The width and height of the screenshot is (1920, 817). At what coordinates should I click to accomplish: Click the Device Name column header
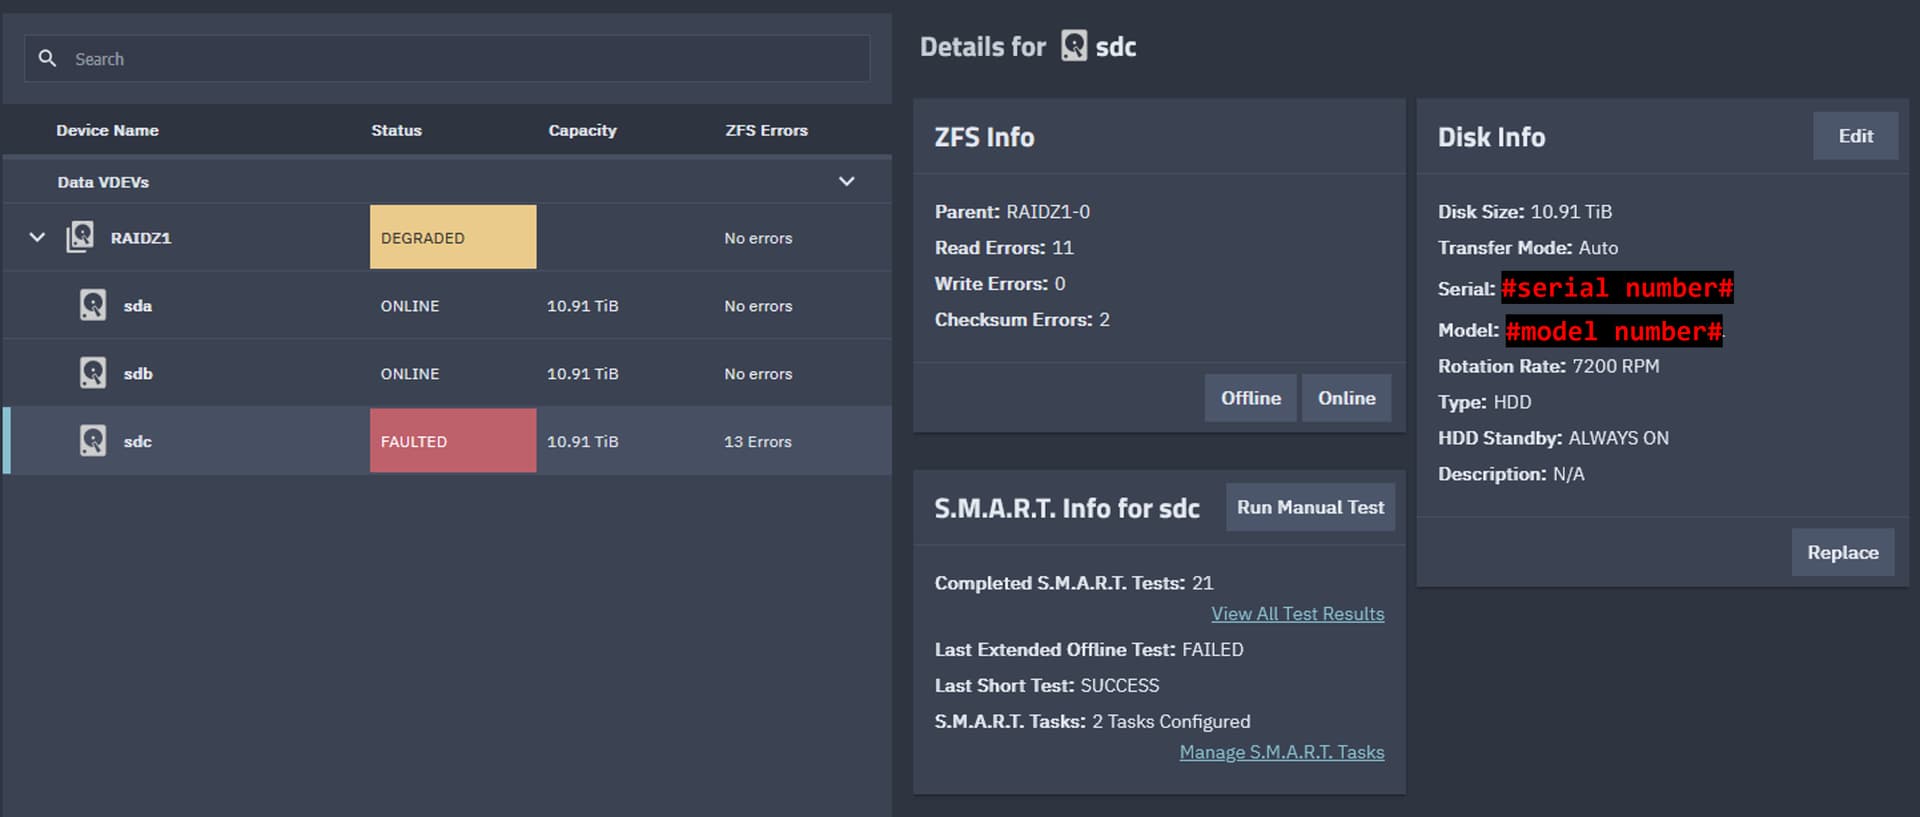107,130
